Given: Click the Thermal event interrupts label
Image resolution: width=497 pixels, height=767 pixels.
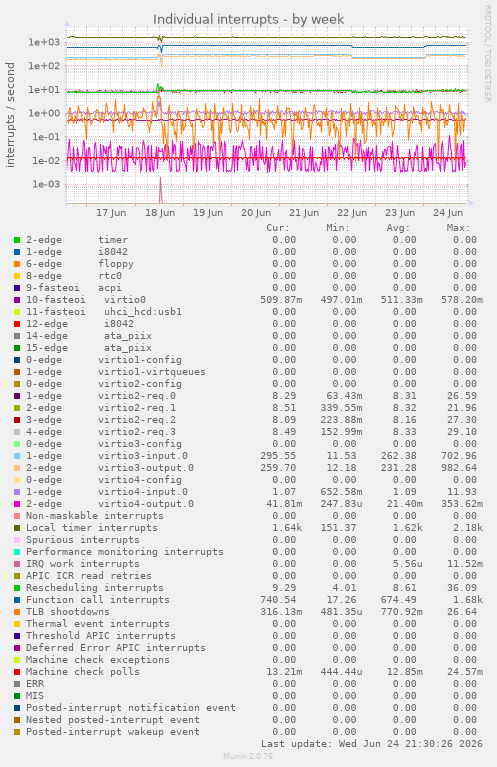Looking at the screenshot, I should 98,624.
